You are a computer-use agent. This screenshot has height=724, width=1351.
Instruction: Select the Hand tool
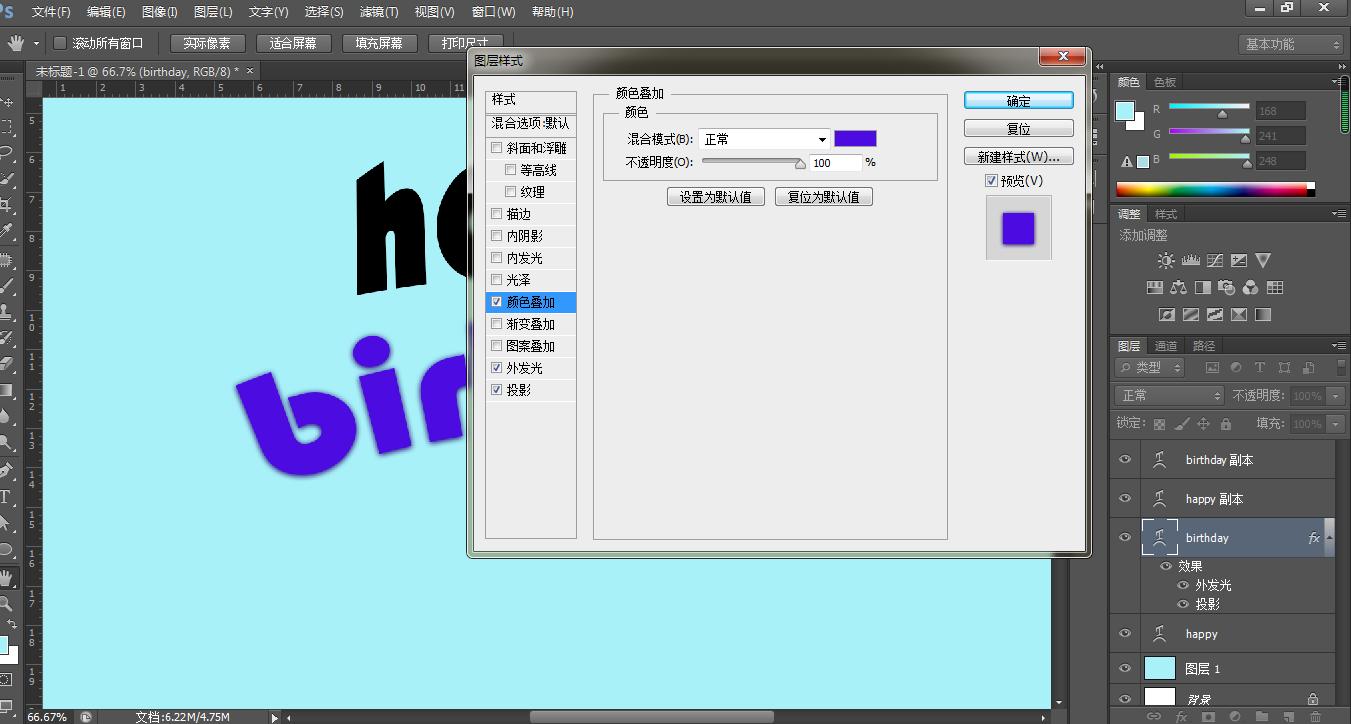pyautogui.click(x=9, y=577)
